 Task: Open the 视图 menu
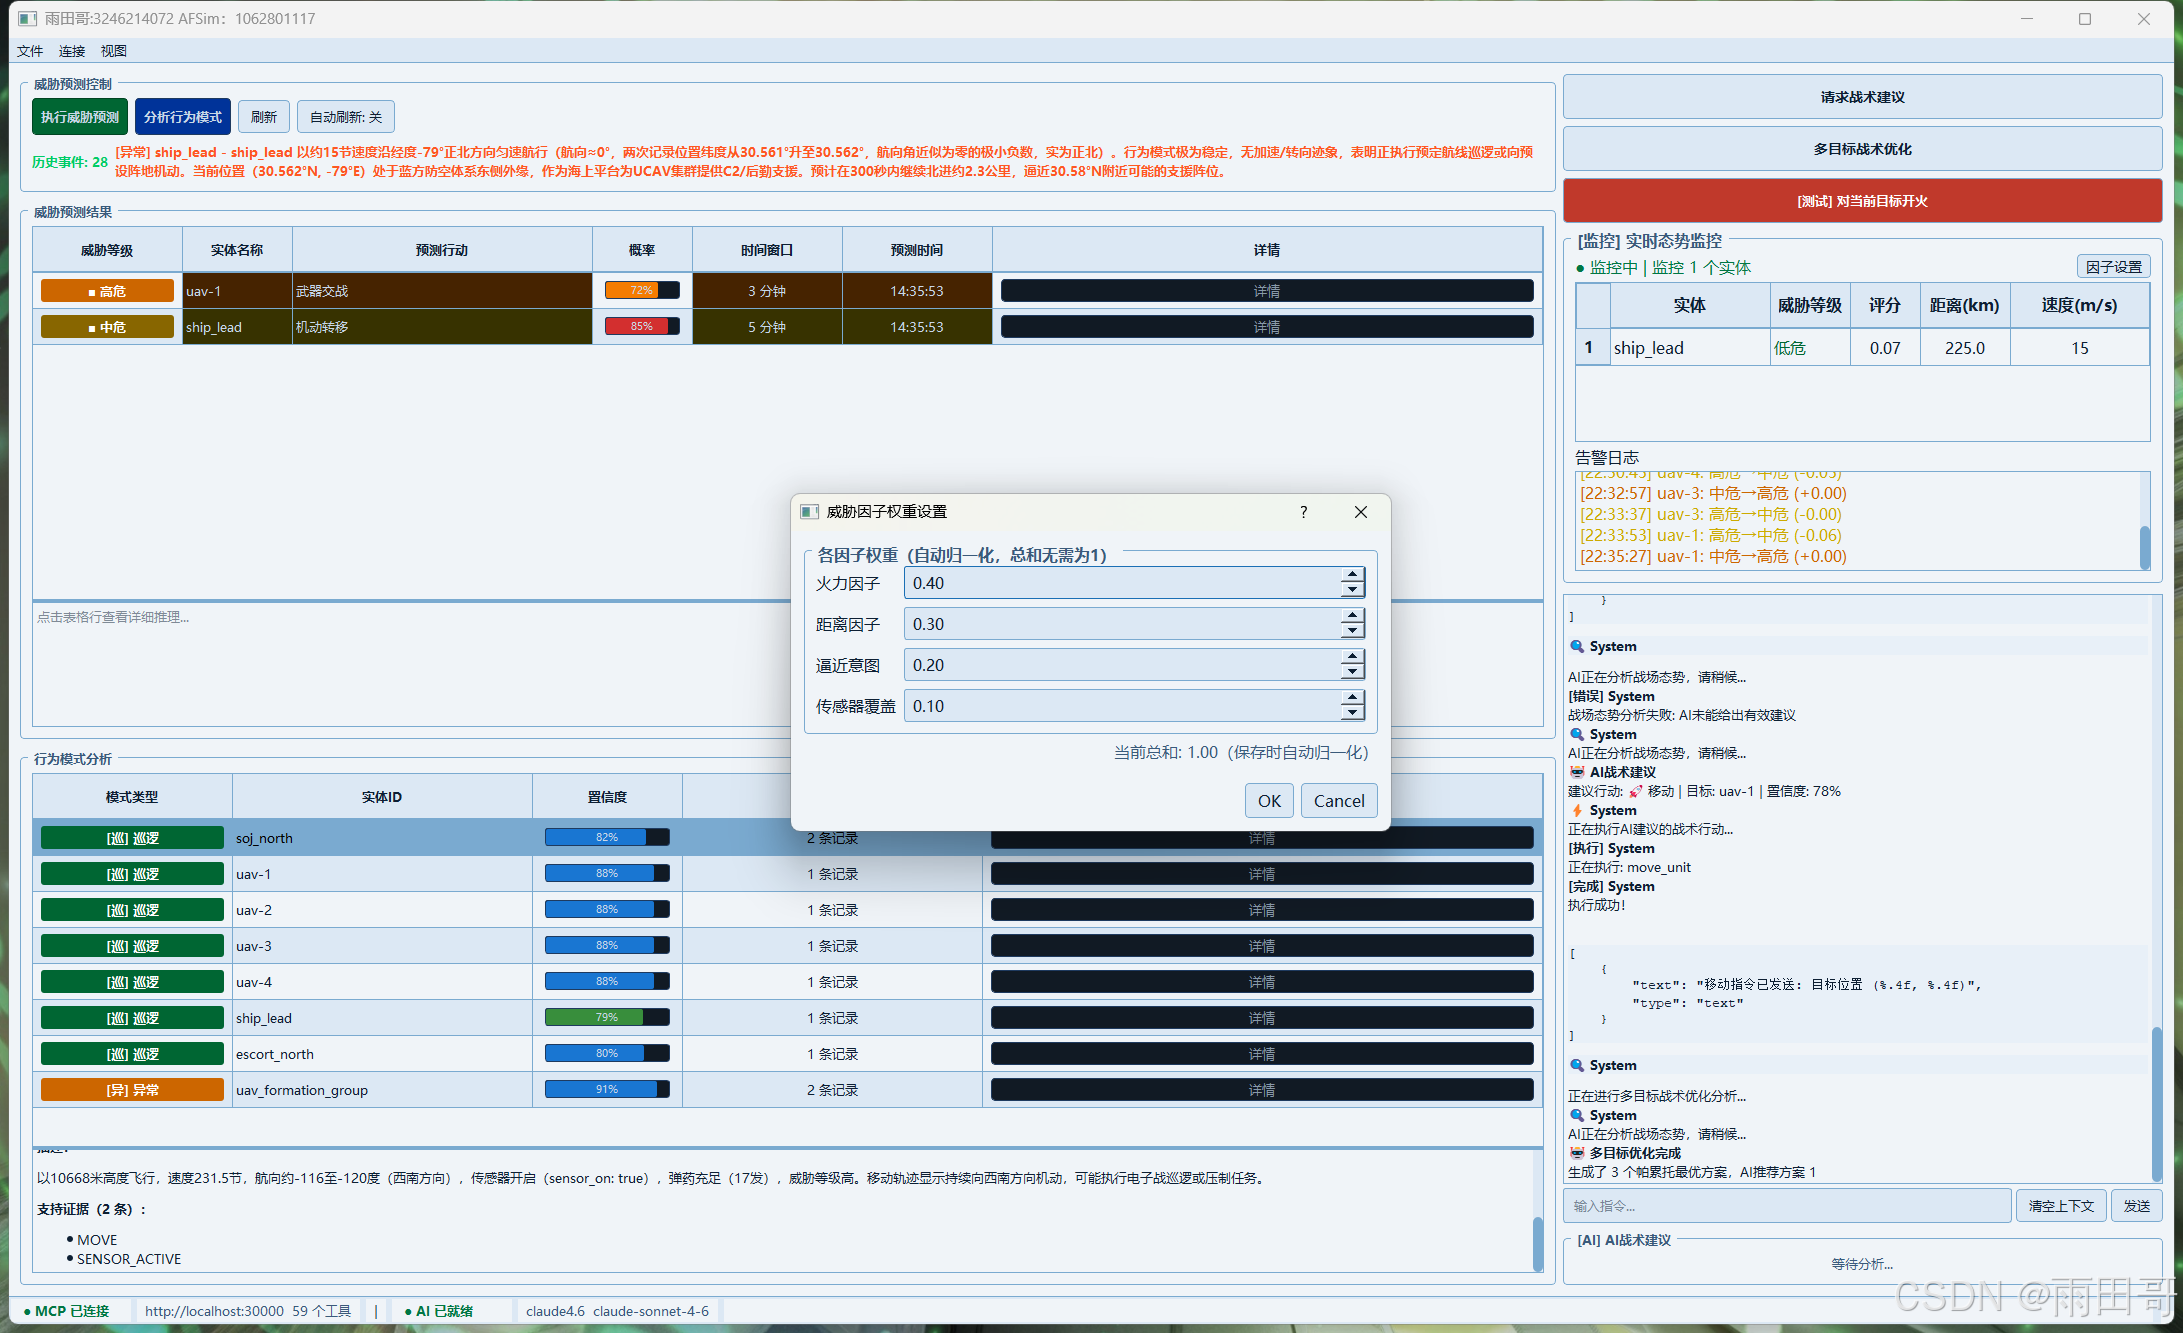tap(113, 51)
